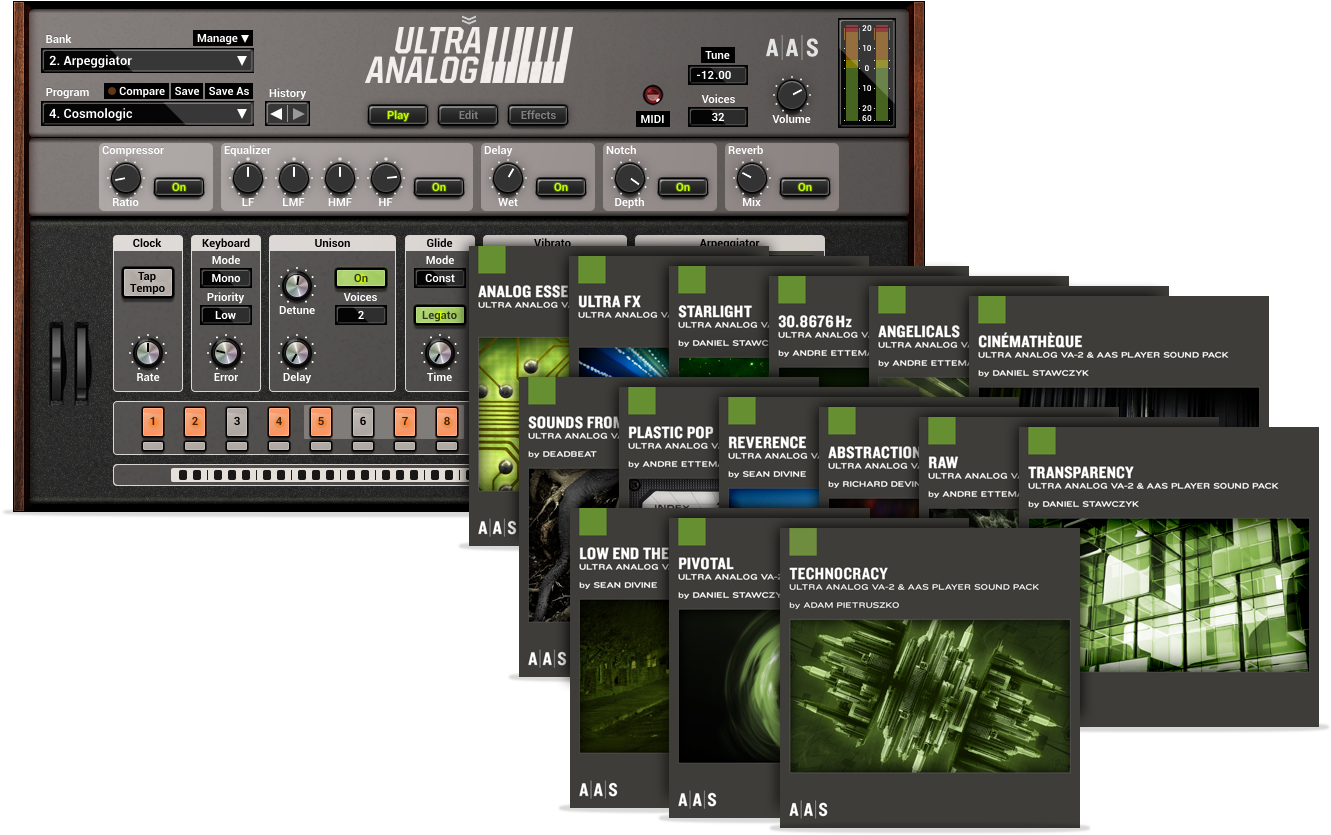
Task: Click the MIDI activity indicator
Action: tap(652, 96)
